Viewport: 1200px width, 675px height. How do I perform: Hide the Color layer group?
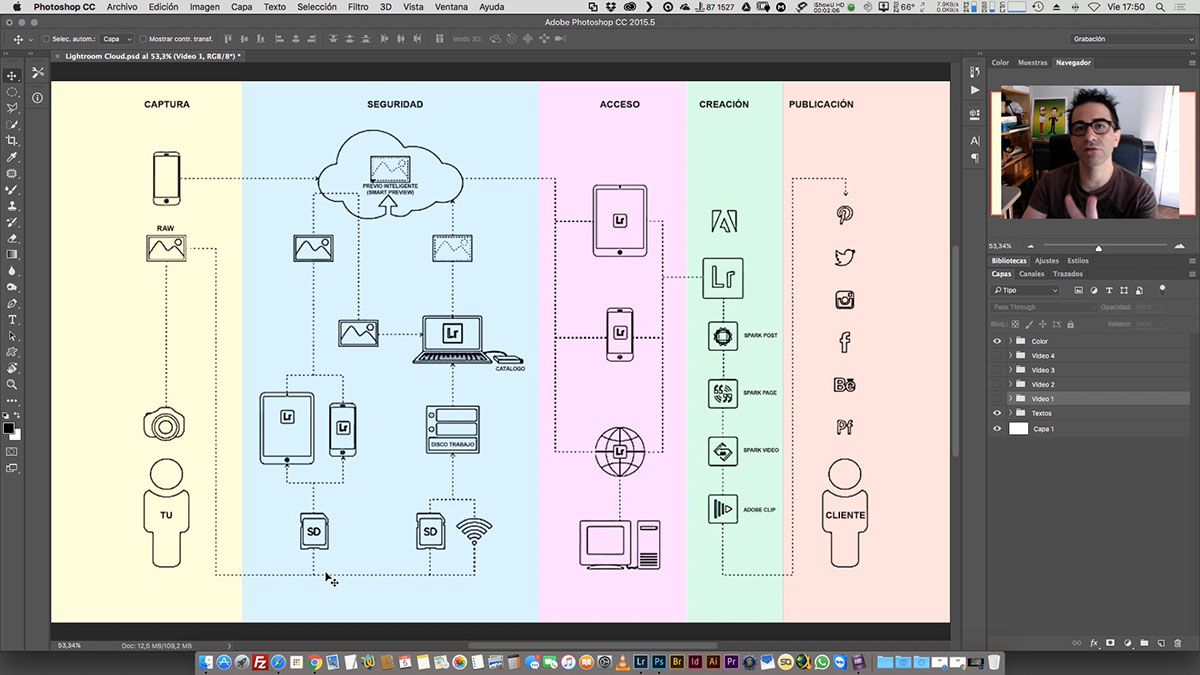[997, 341]
